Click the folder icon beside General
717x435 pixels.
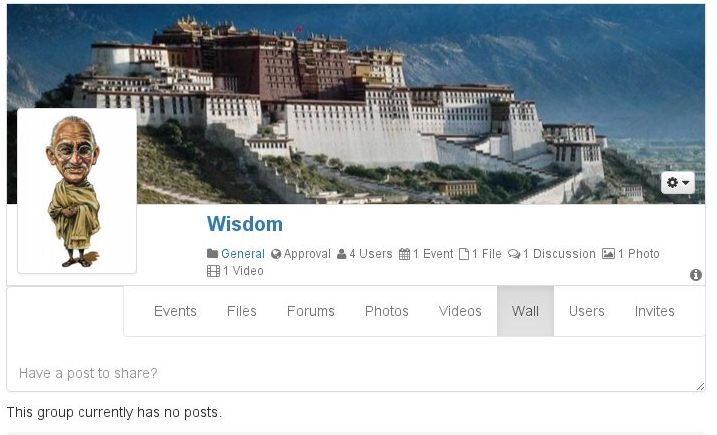point(212,254)
